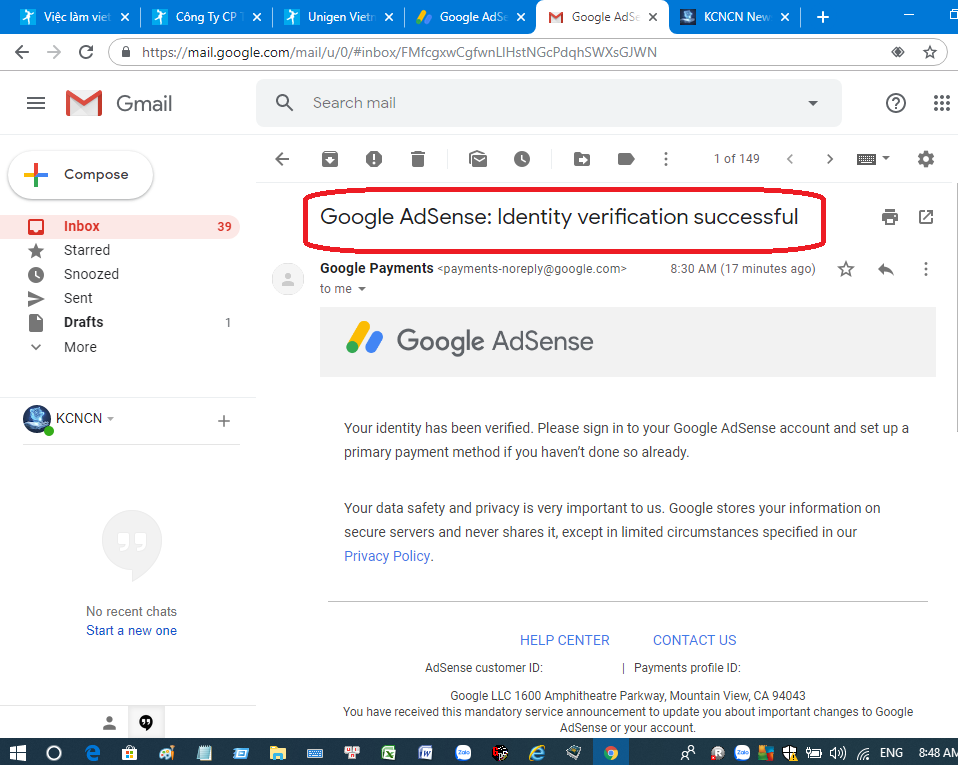Click in the Search mail field
Image resolution: width=958 pixels, height=765 pixels.
[x=540, y=103]
